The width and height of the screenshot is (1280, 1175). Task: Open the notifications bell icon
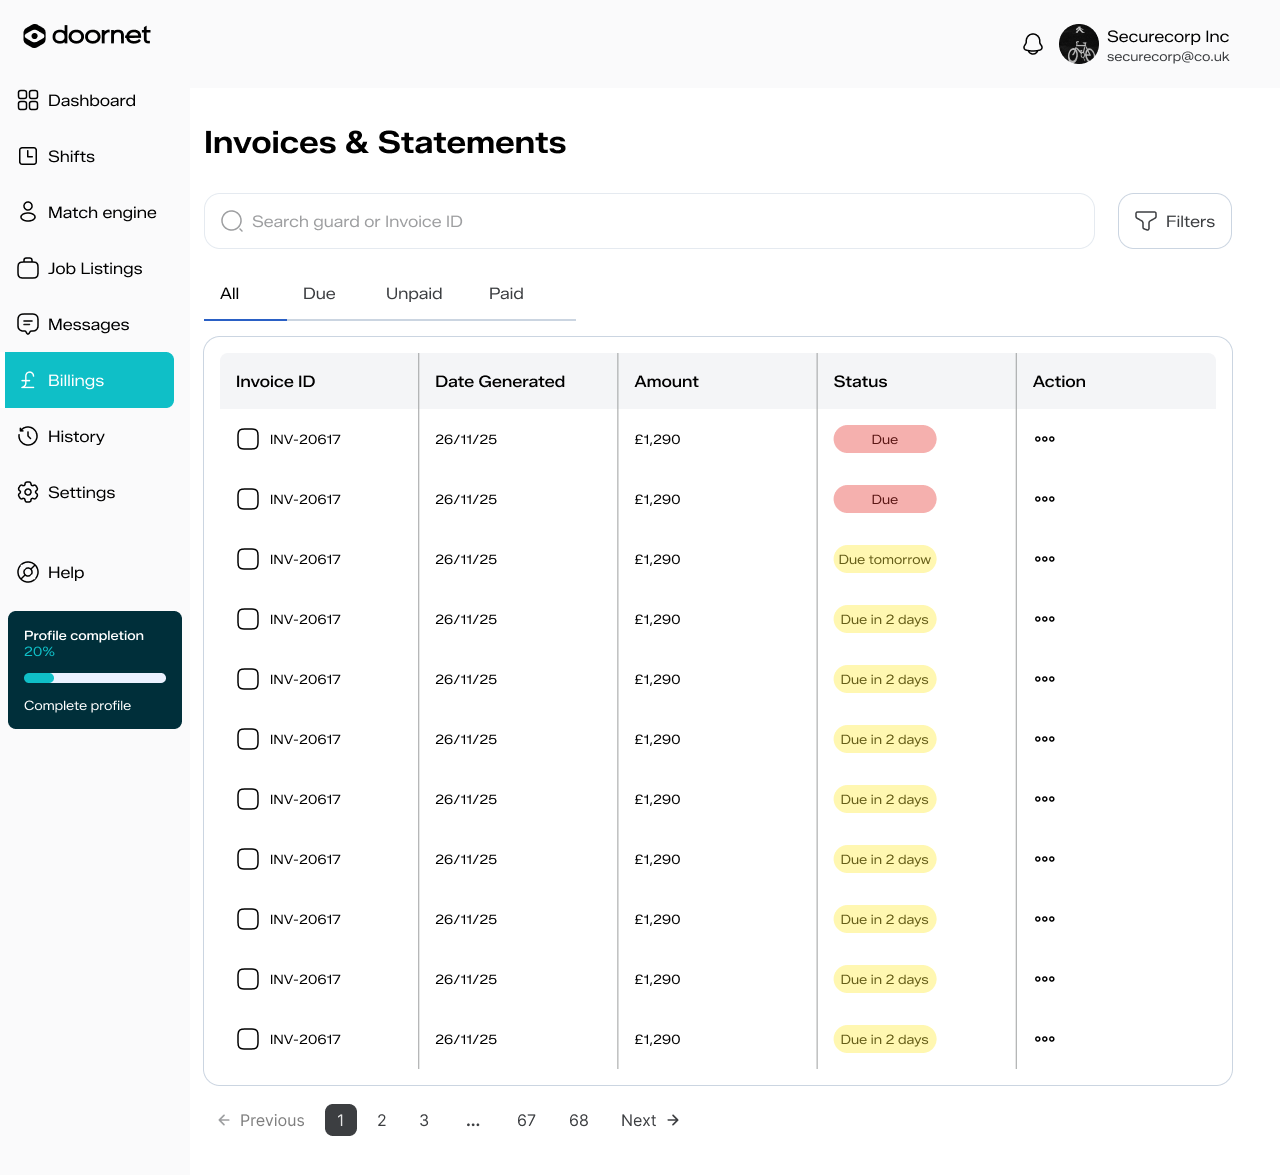pos(1032,44)
